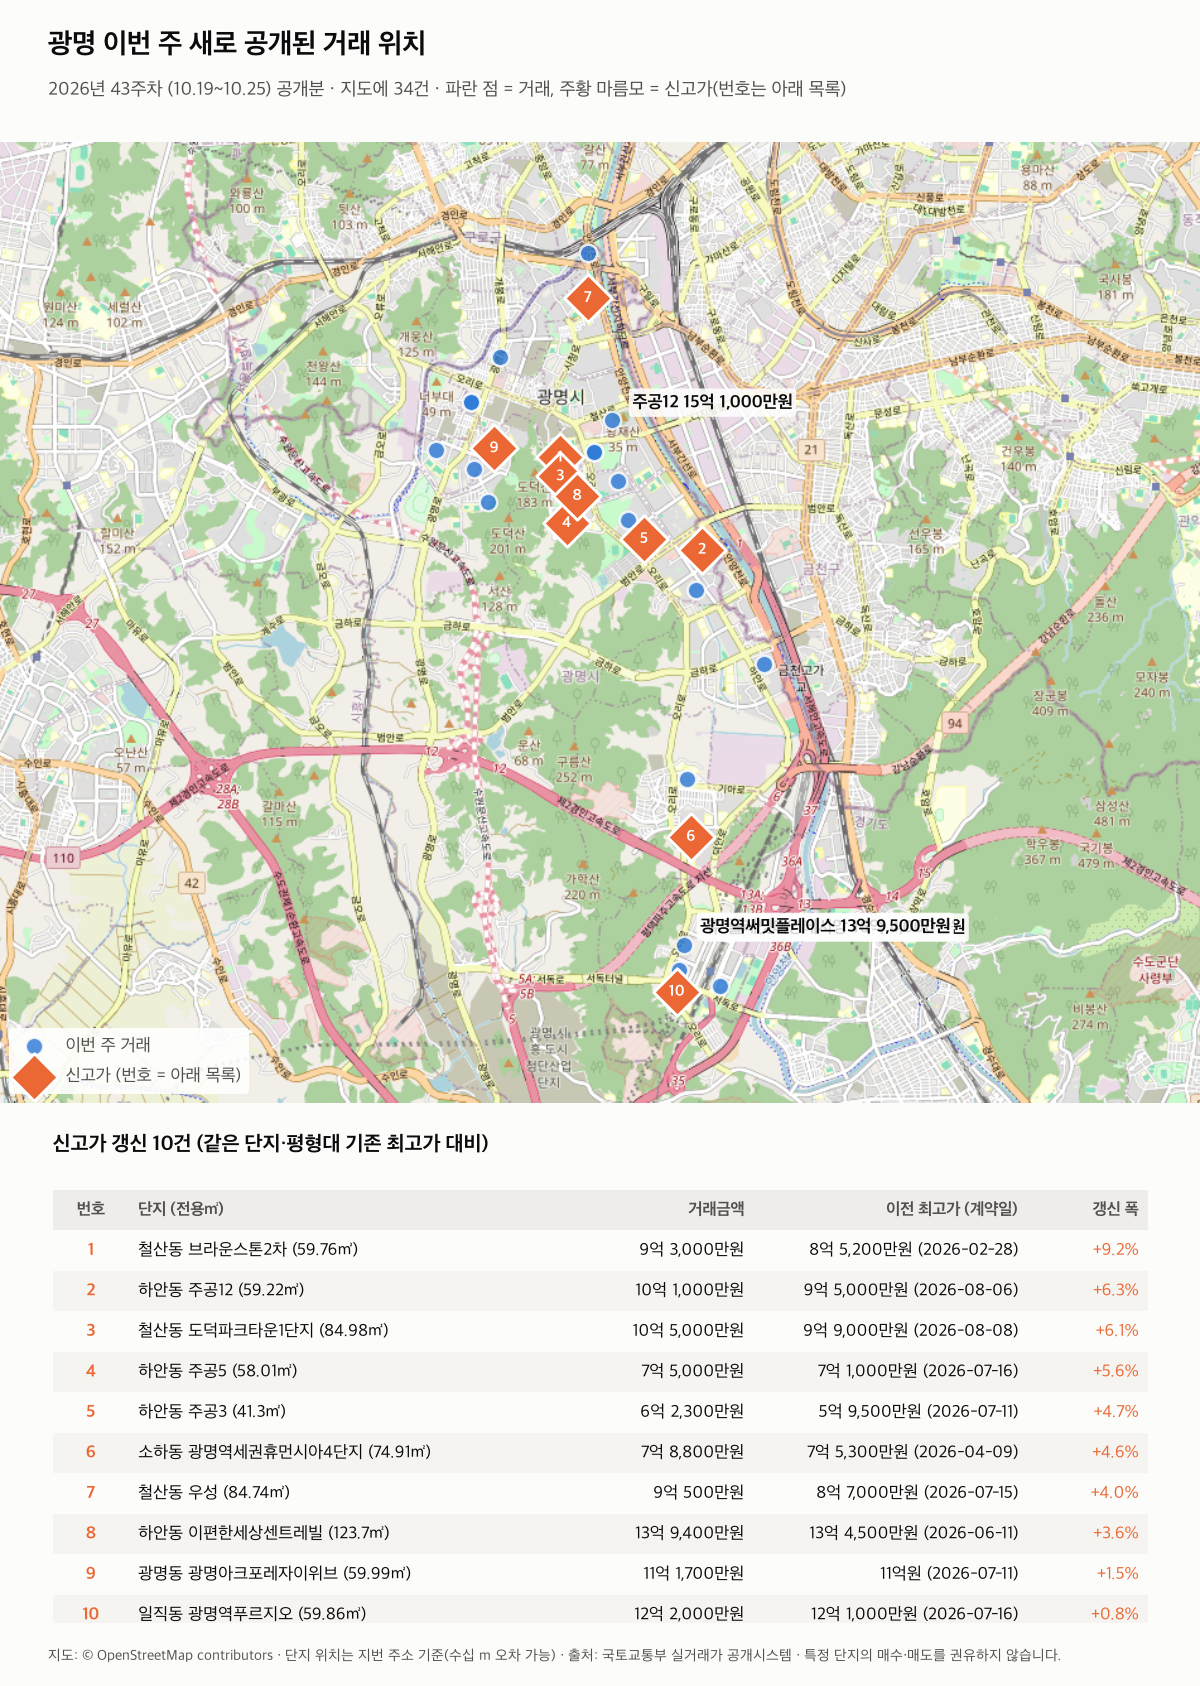Image resolution: width=1200 pixels, height=1686 pixels.
Task: Click '하안동 주공12 (59.22㎡)' in the table
Action: (x=221, y=1290)
